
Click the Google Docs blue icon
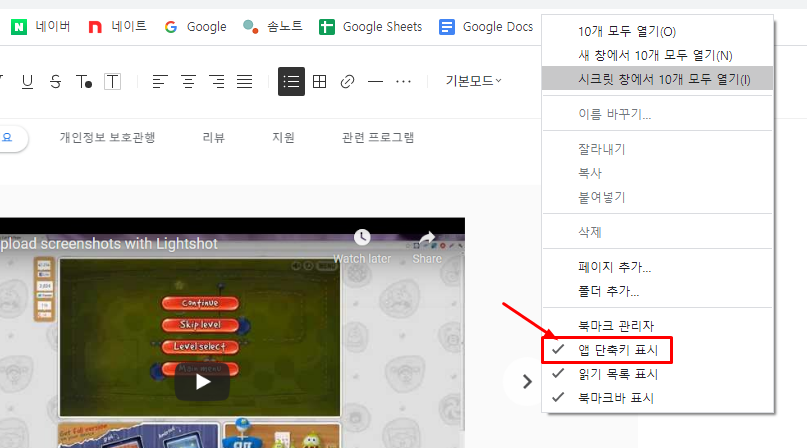(x=447, y=27)
